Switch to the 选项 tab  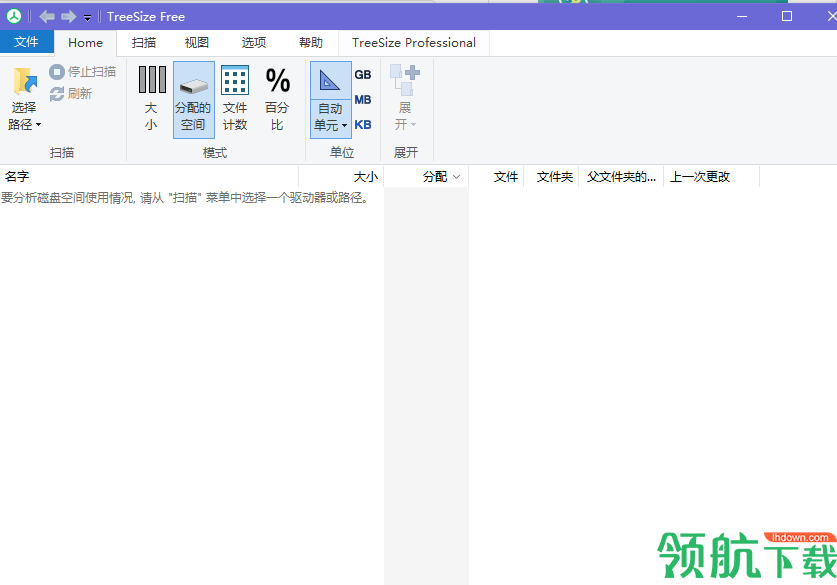pos(254,43)
